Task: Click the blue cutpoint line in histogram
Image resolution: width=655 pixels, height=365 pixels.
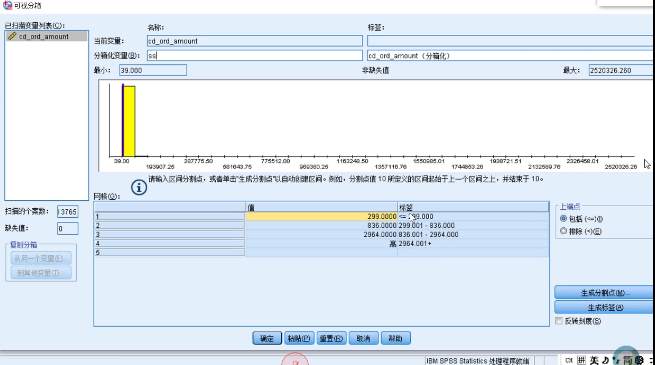Action: [123, 120]
